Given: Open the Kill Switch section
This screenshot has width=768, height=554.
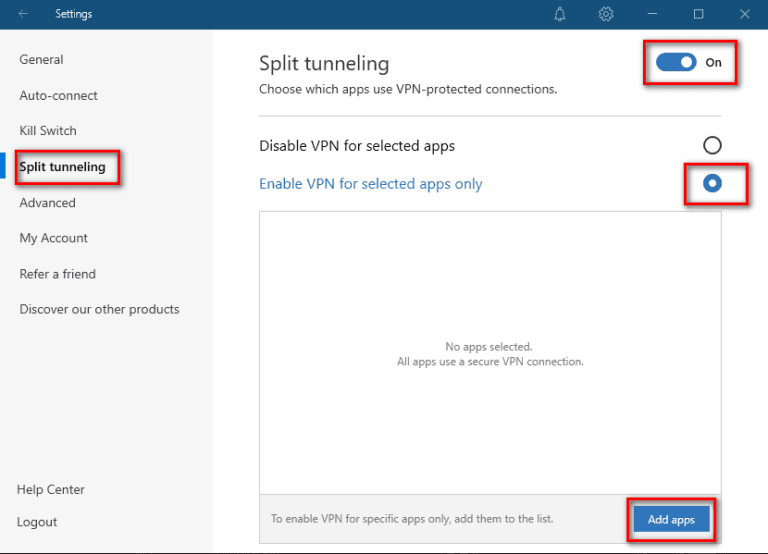Looking at the screenshot, I should [x=48, y=131].
